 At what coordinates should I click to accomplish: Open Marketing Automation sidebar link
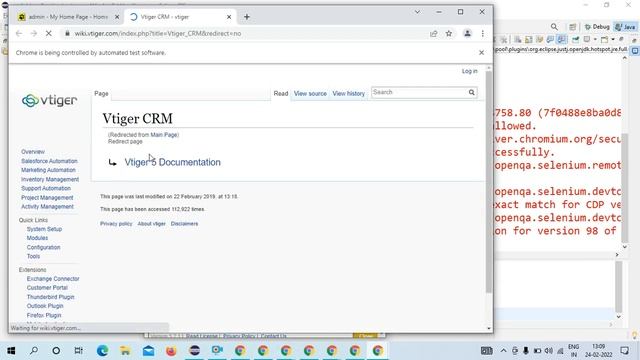[49, 170]
